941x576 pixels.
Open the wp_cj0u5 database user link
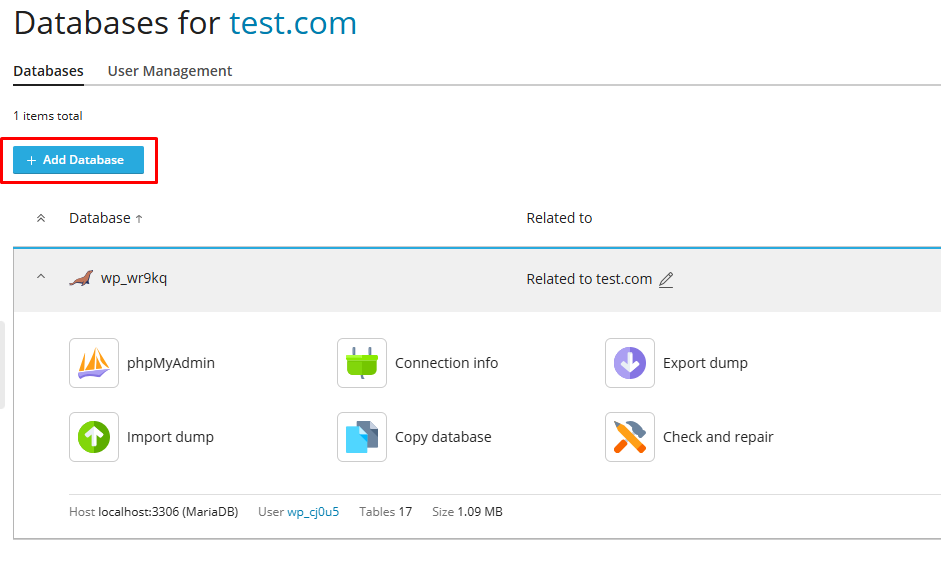313,512
